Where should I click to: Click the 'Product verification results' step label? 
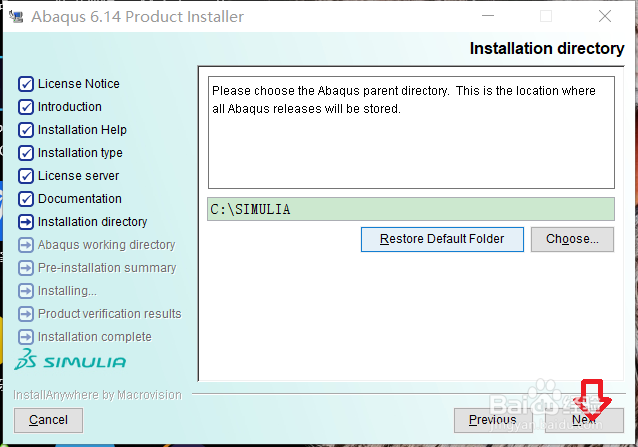point(109,314)
